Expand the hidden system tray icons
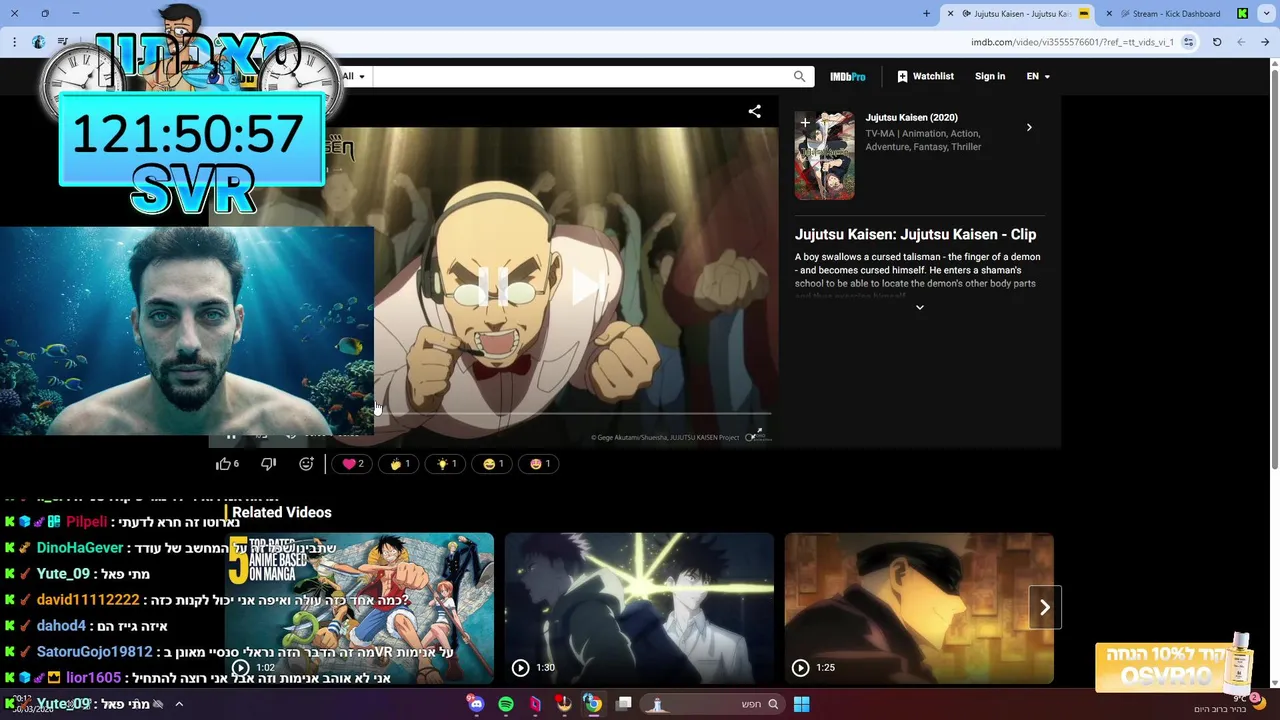The image size is (1280, 720). [x=179, y=704]
